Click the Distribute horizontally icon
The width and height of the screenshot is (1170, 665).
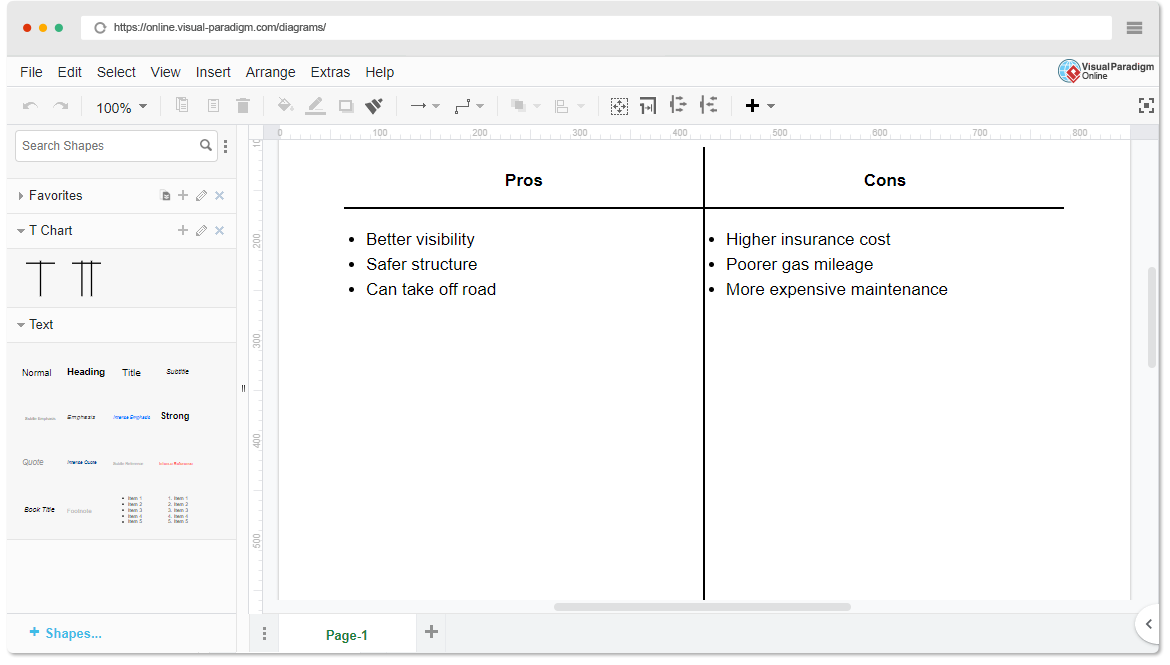click(678, 105)
